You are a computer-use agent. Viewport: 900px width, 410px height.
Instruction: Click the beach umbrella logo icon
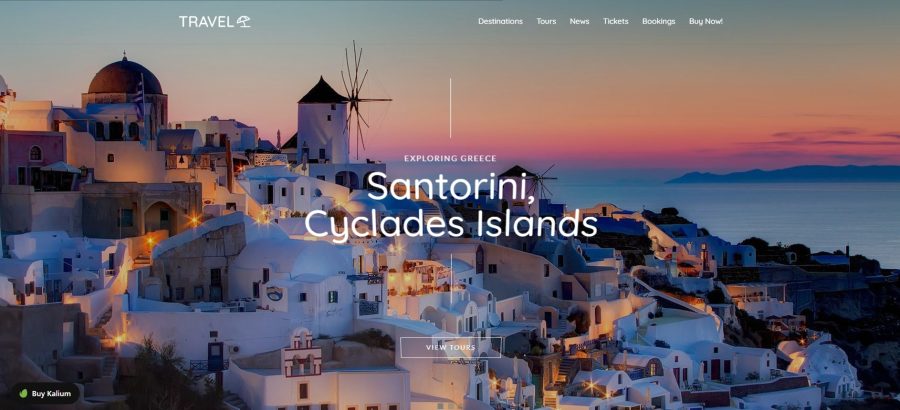coord(244,21)
